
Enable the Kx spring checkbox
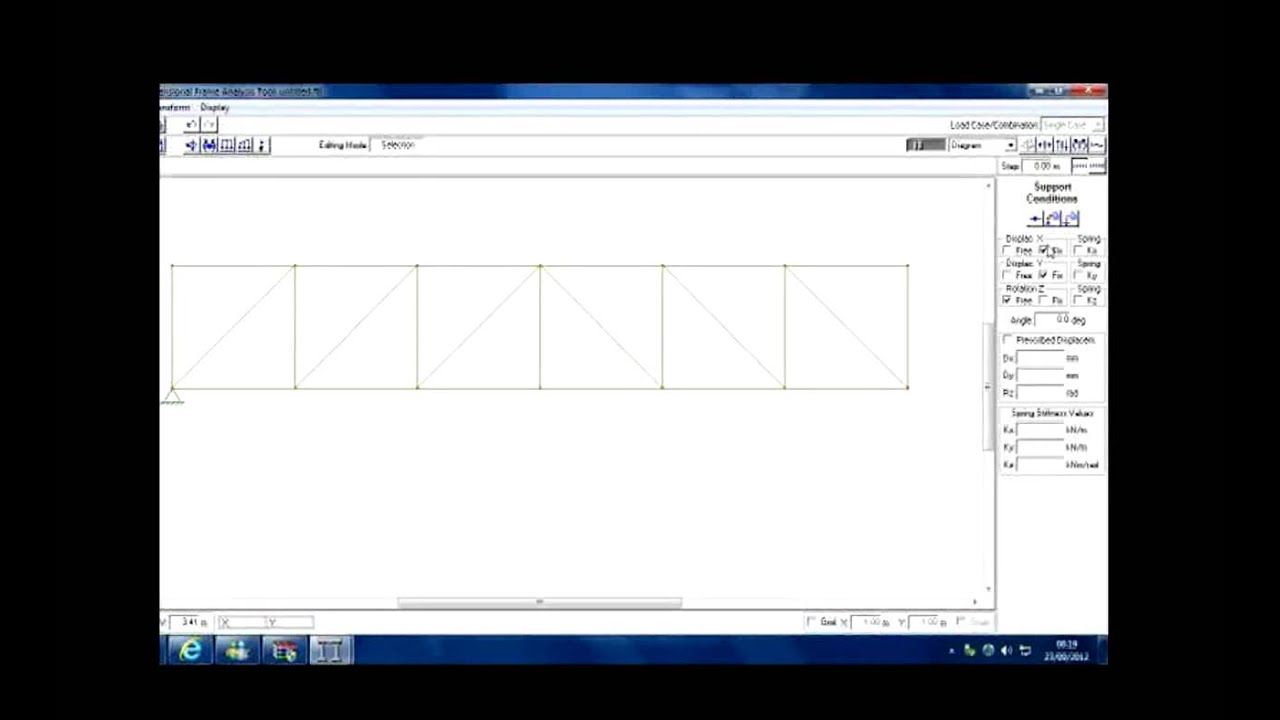click(x=1079, y=250)
